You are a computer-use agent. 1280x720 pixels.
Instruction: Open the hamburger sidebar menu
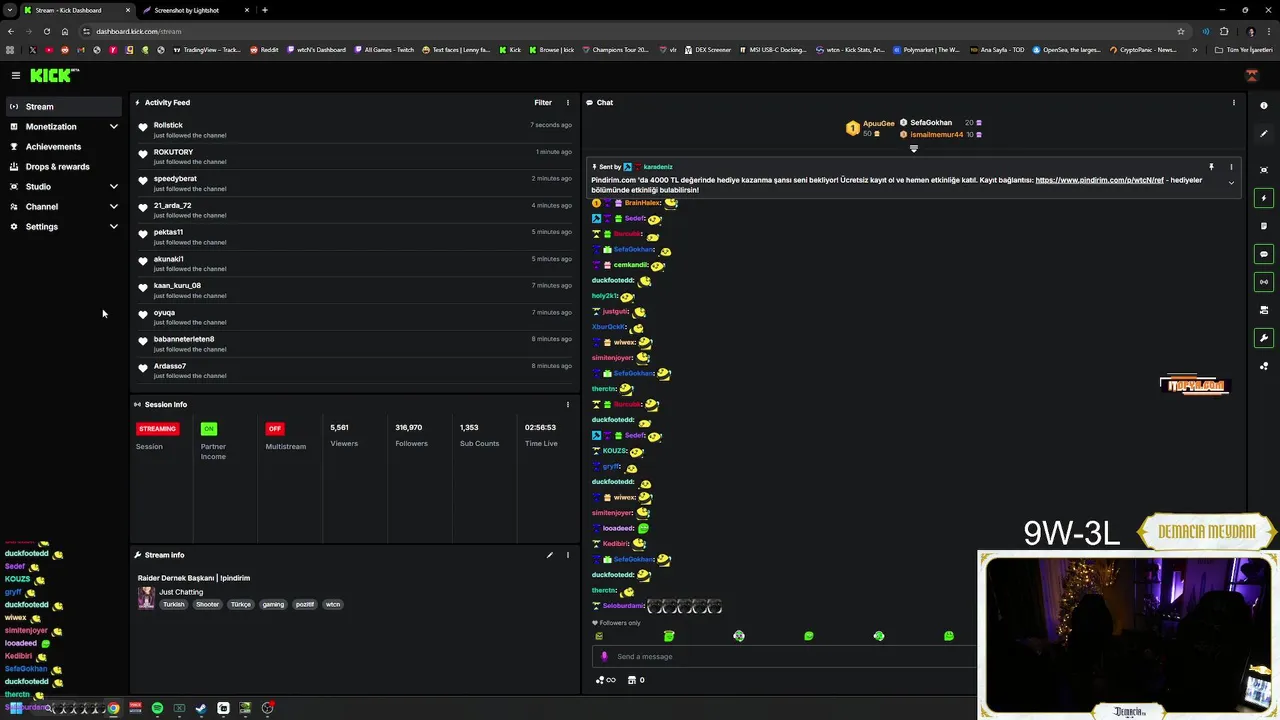(15, 75)
